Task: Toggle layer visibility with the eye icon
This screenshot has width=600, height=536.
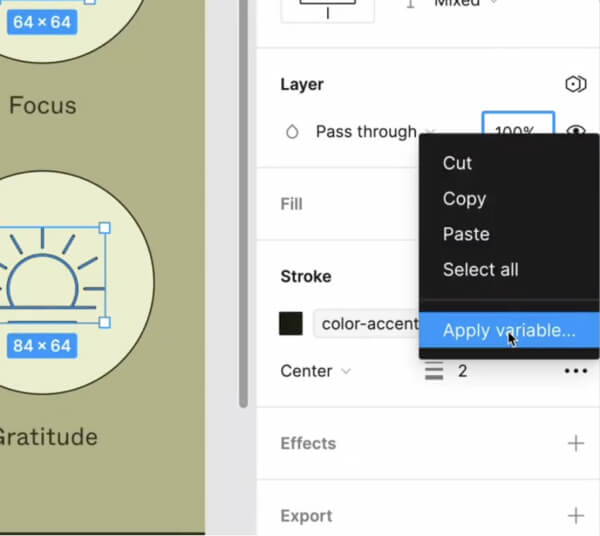Action: coord(576,131)
